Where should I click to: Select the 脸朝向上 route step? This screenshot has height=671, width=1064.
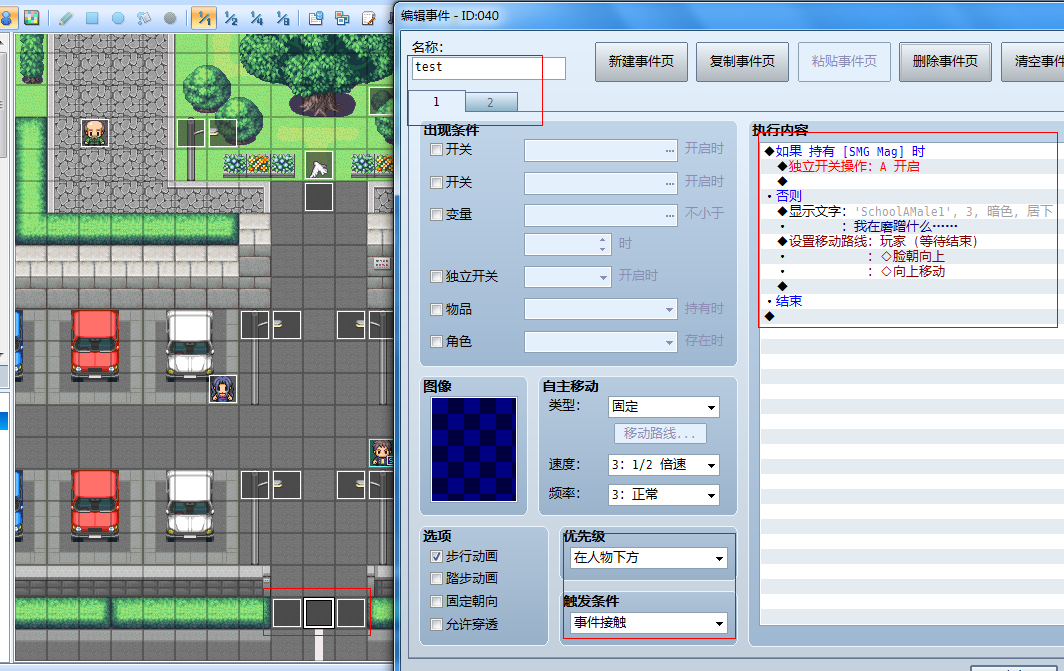pos(913,256)
